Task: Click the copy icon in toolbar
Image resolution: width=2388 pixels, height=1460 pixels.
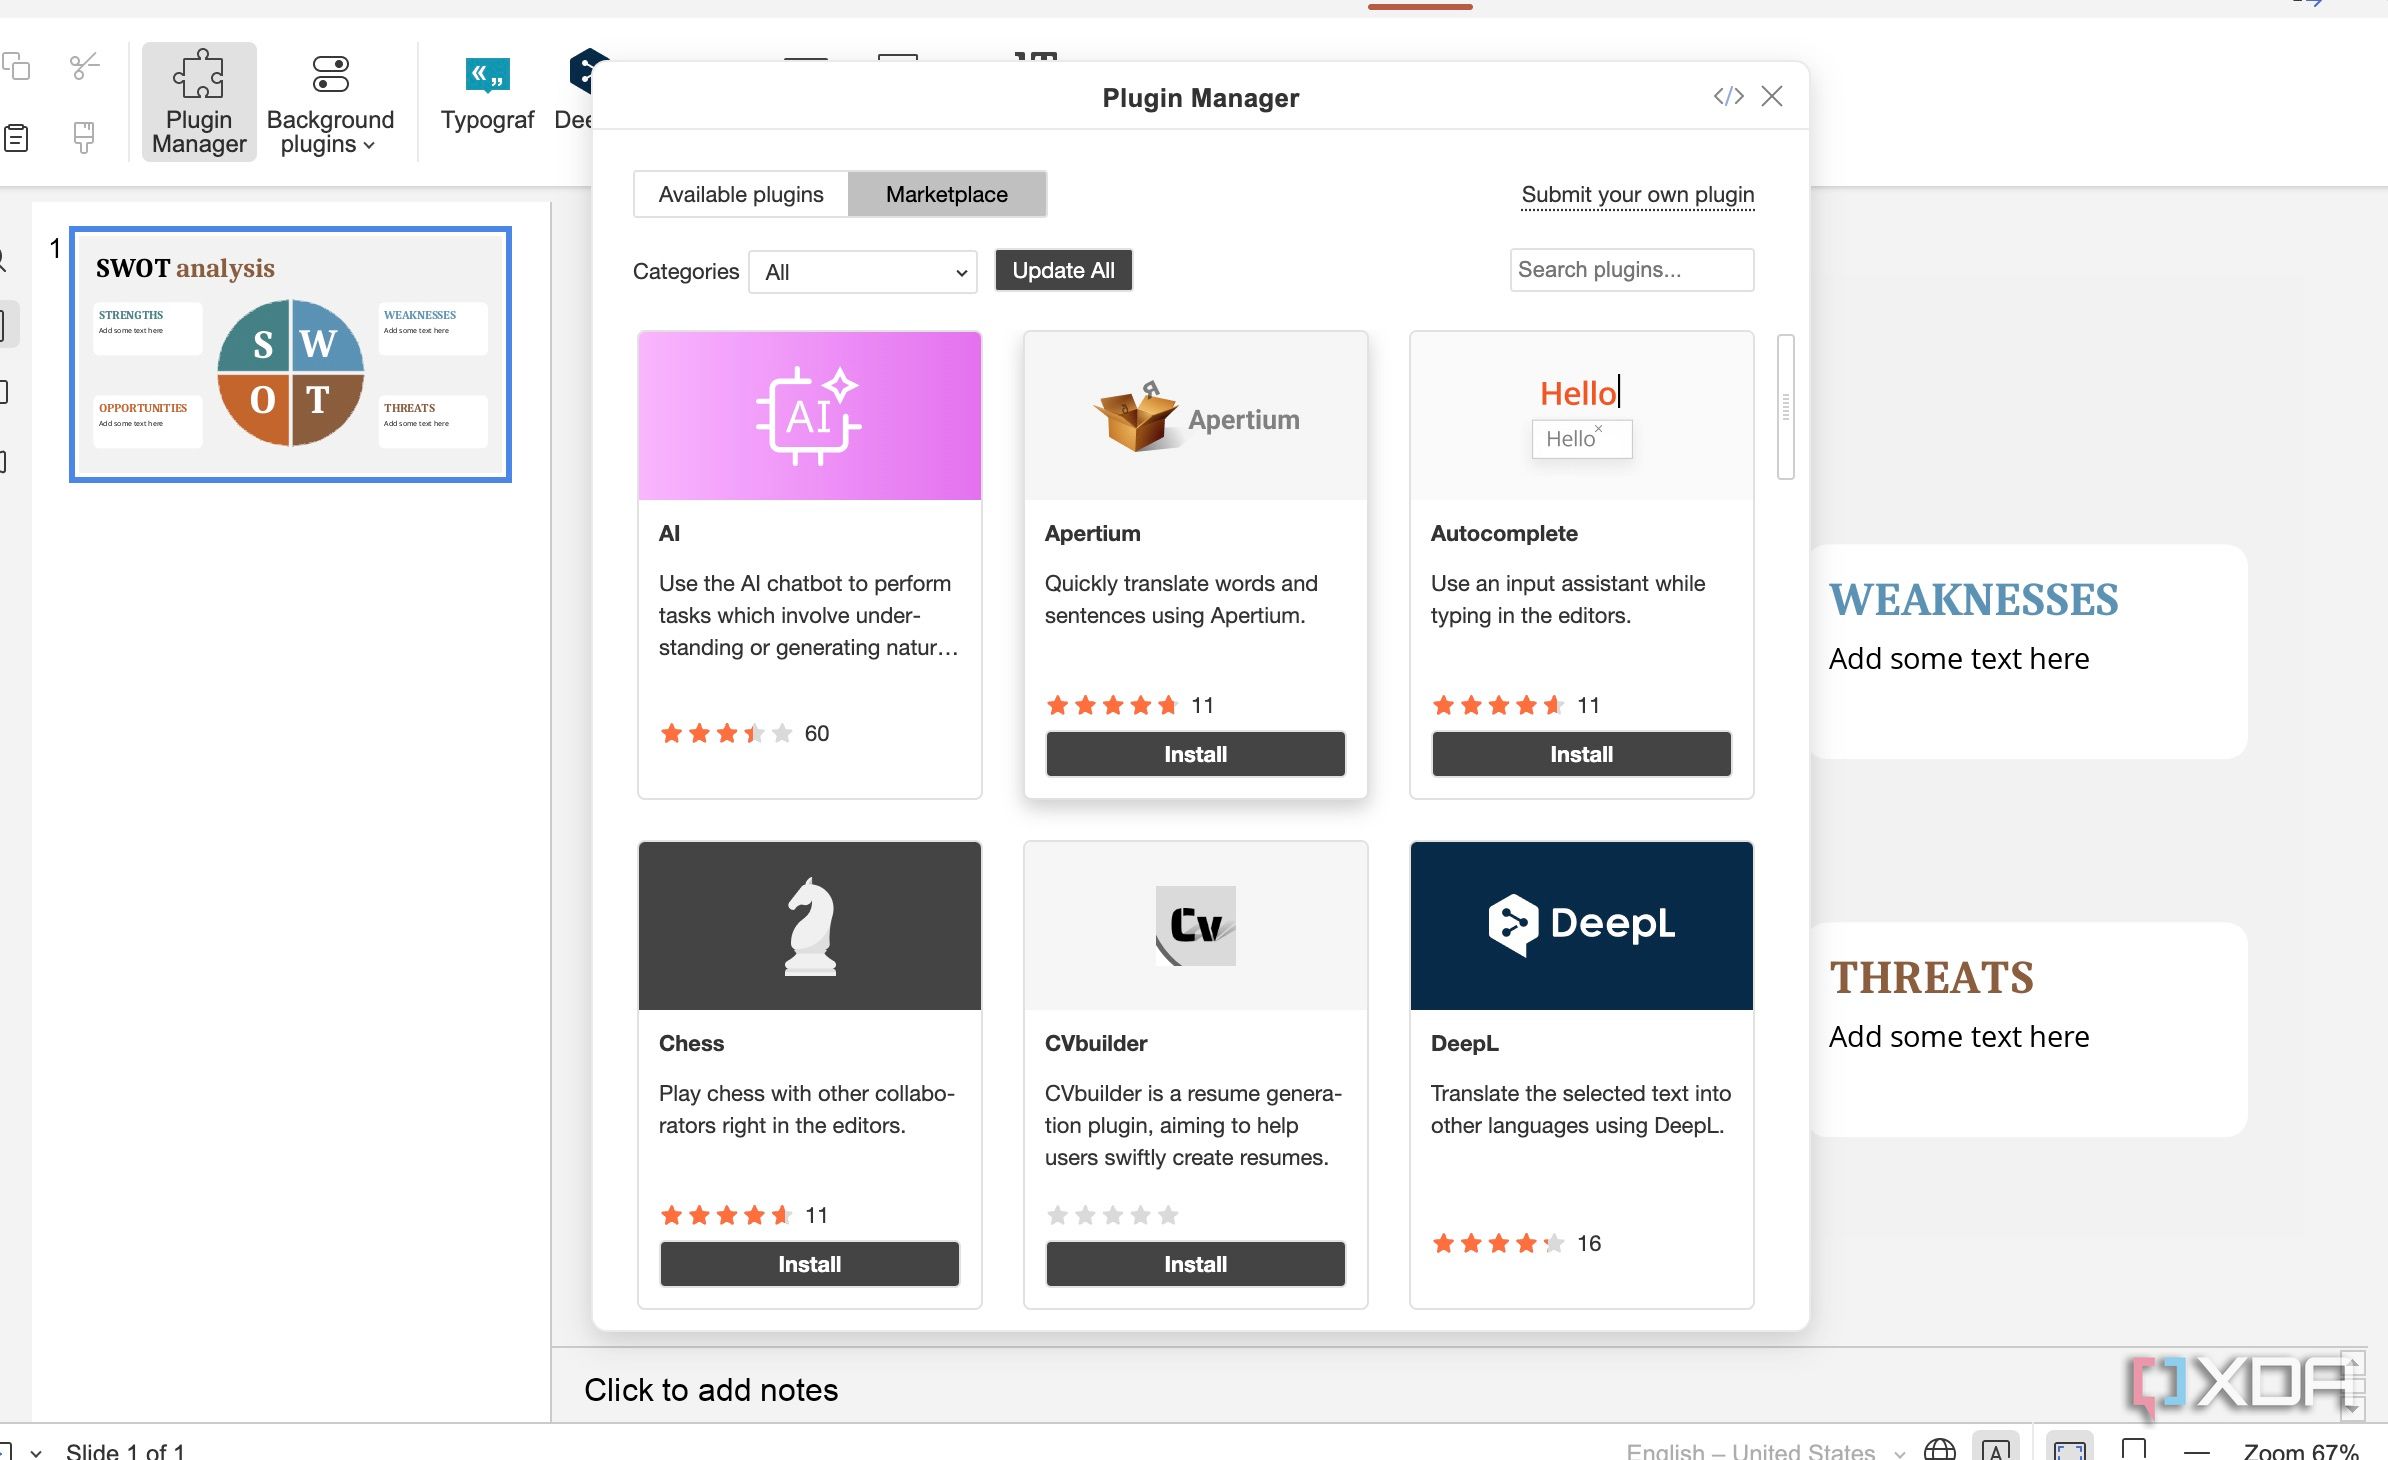Action: click(16, 67)
